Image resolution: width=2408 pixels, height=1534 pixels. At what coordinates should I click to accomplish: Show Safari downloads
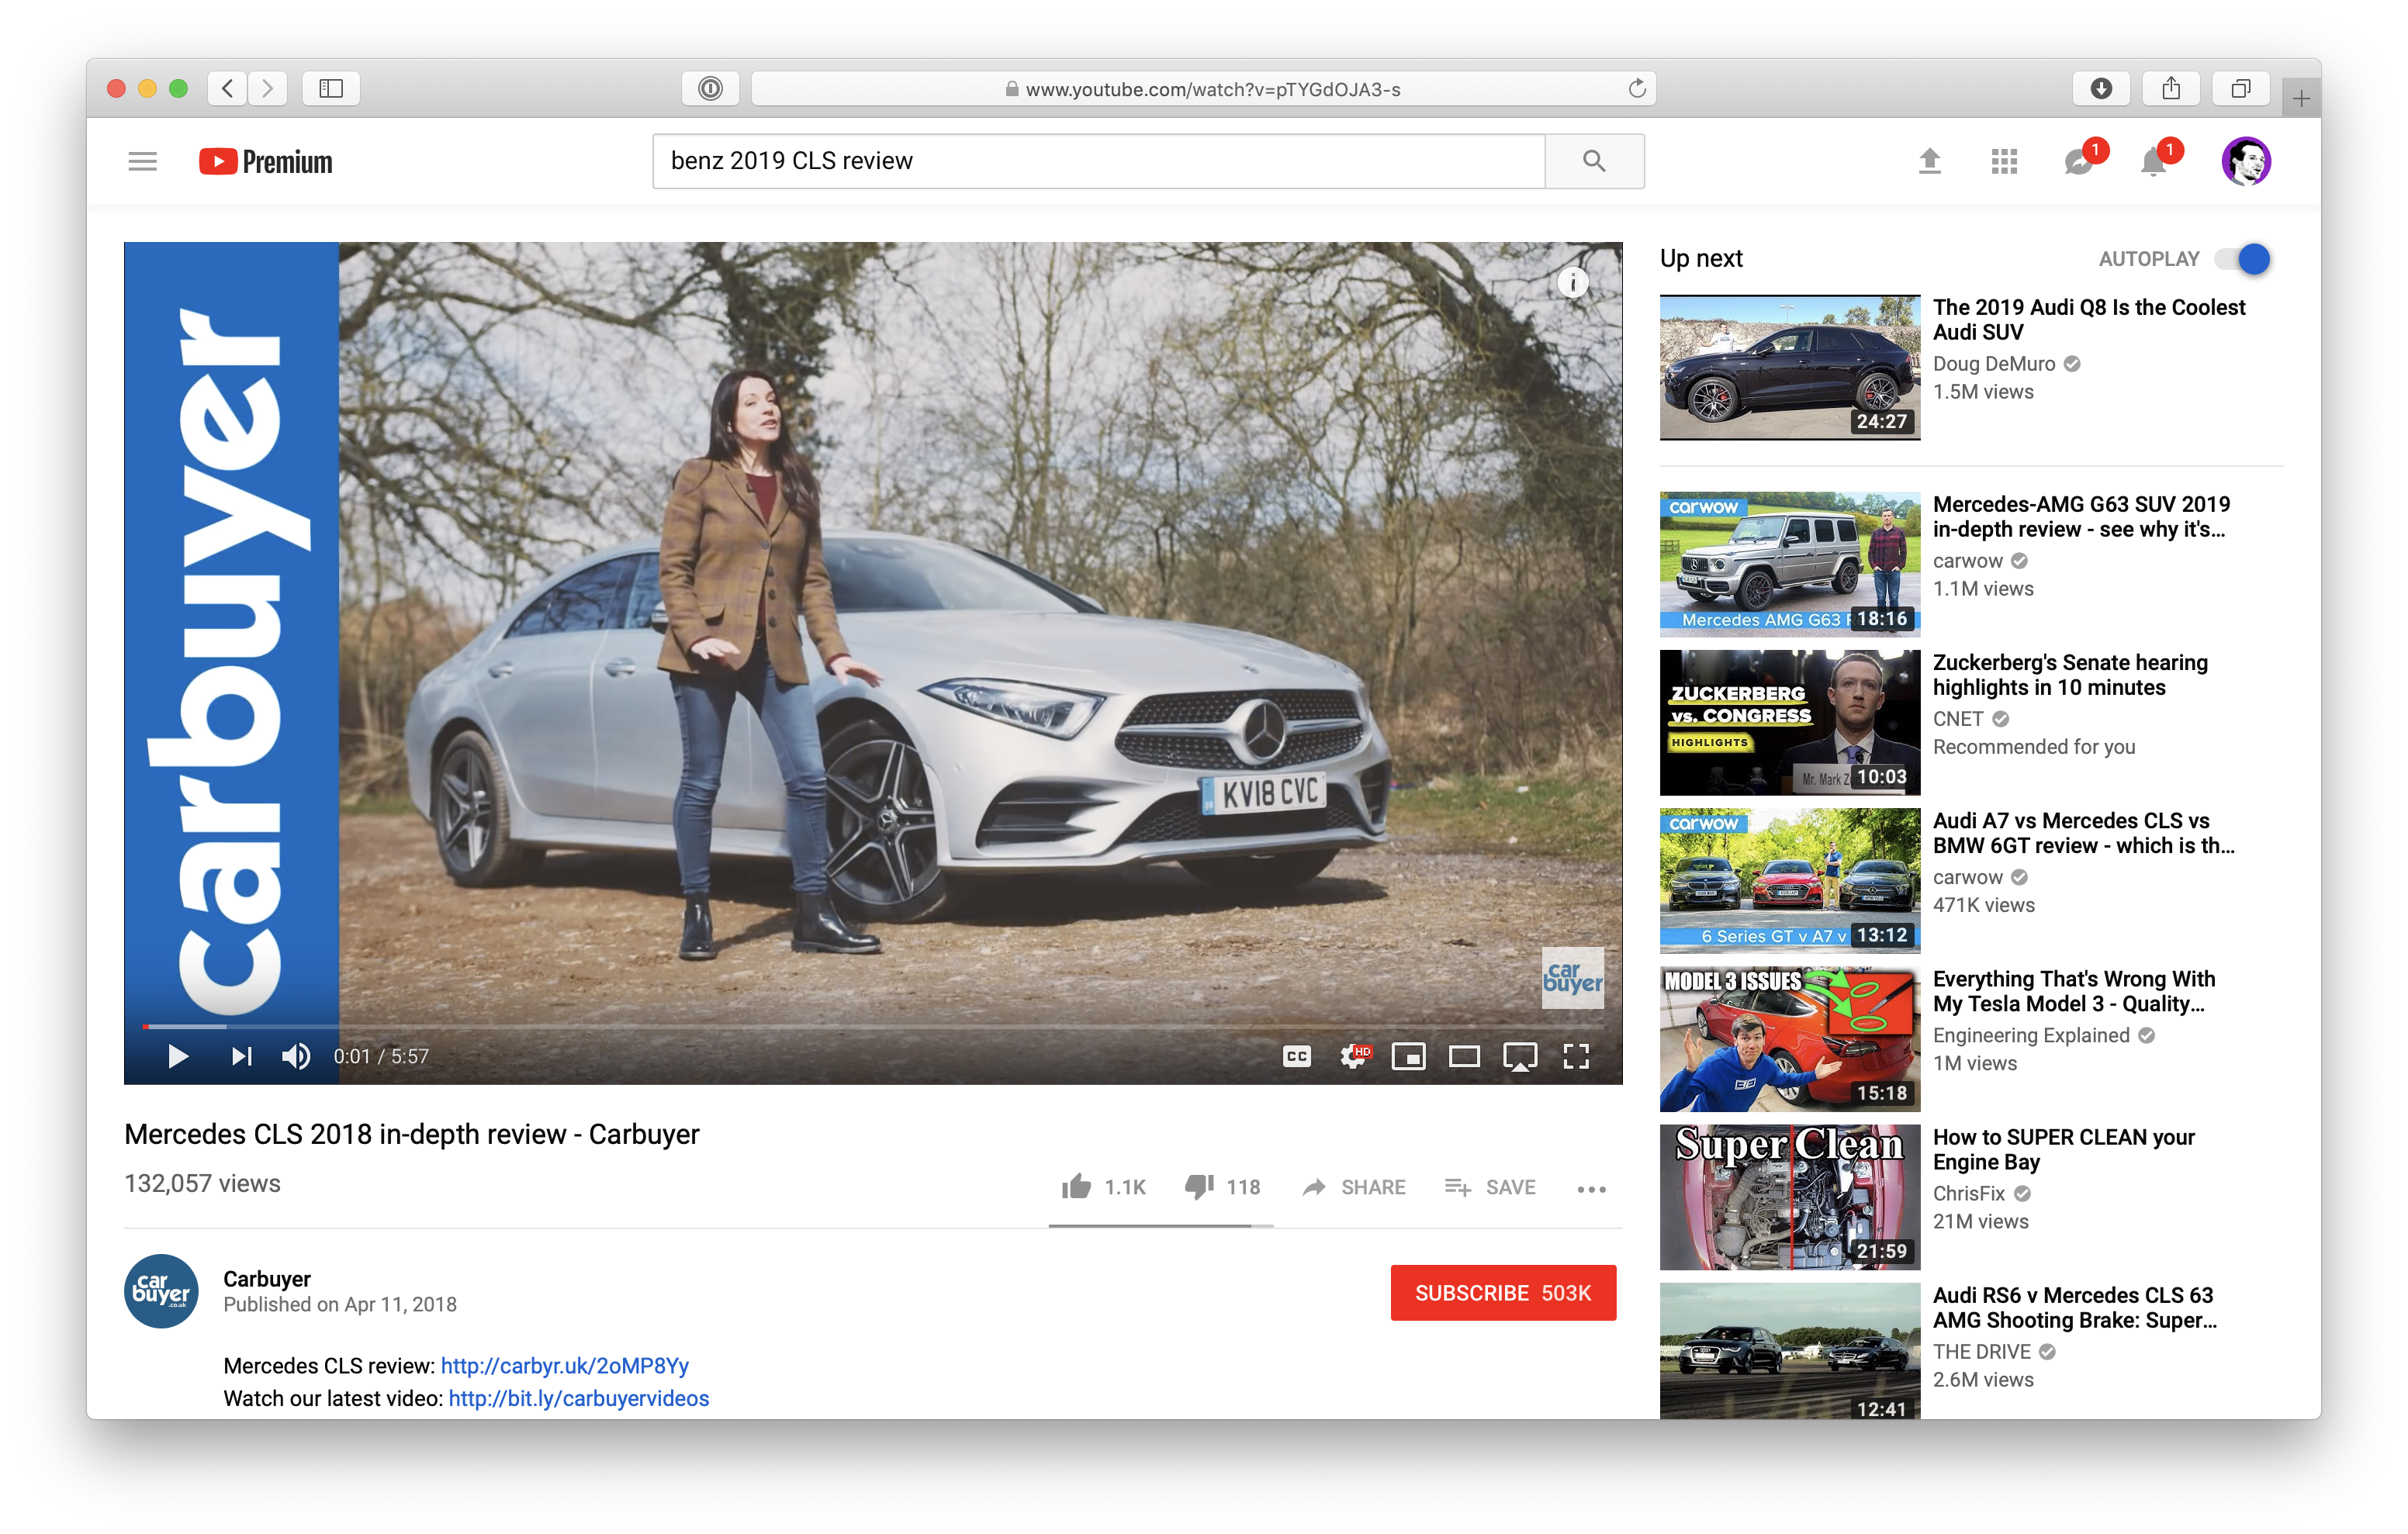[2101, 89]
